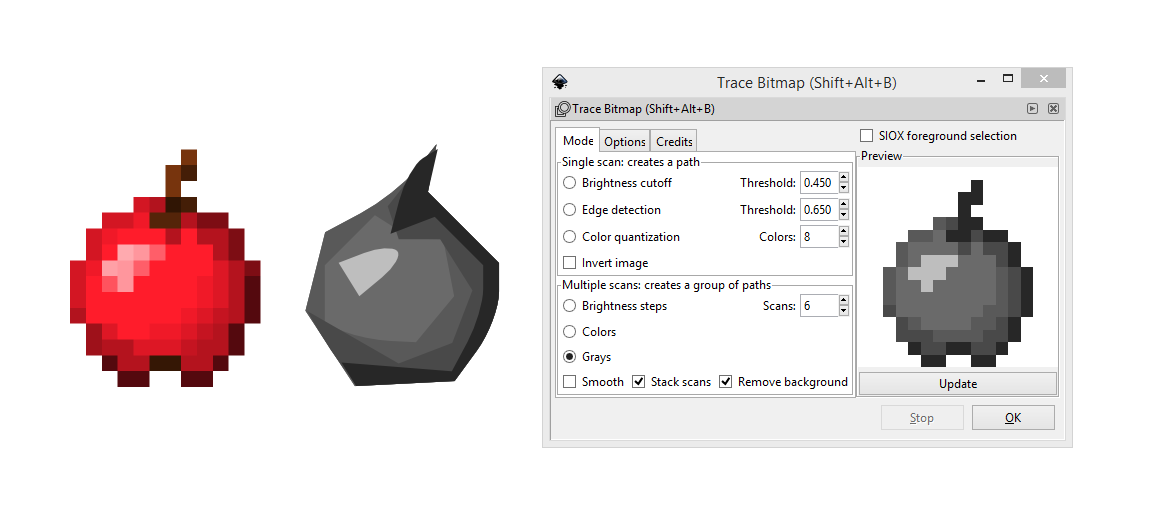Select the red pixel apple image
The image size is (1165, 520).
pos(165,268)
